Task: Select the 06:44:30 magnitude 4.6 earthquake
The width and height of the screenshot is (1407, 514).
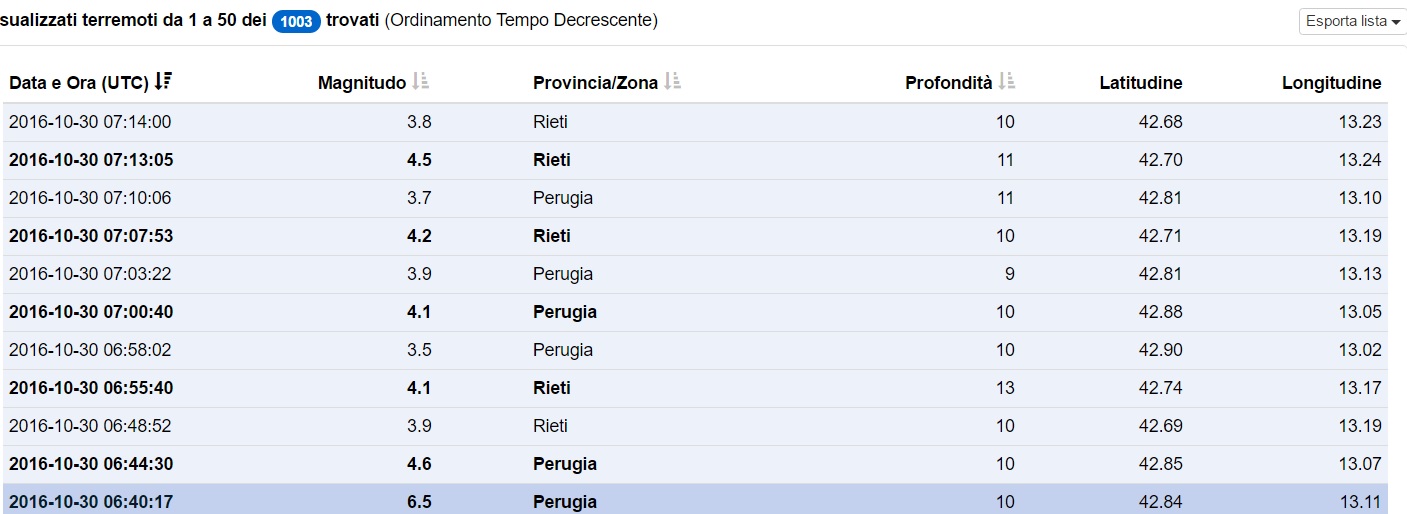Action: coord(90,464)
